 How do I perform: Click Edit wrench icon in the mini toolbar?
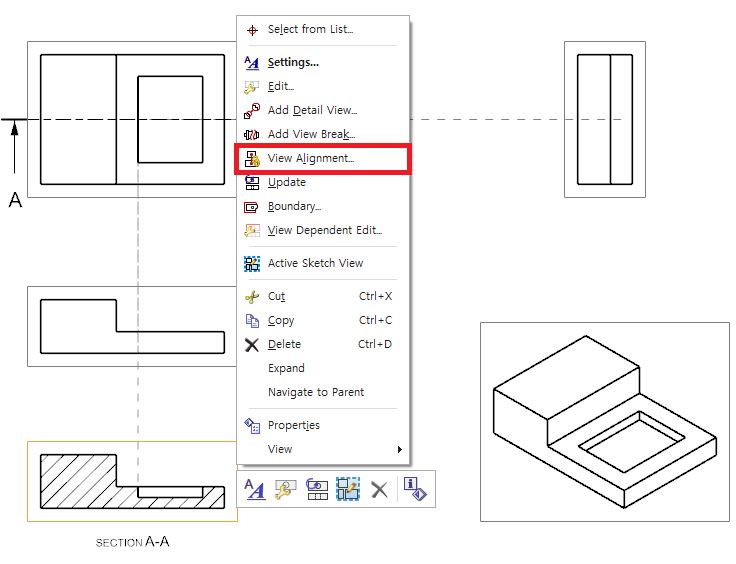(286, 489)
